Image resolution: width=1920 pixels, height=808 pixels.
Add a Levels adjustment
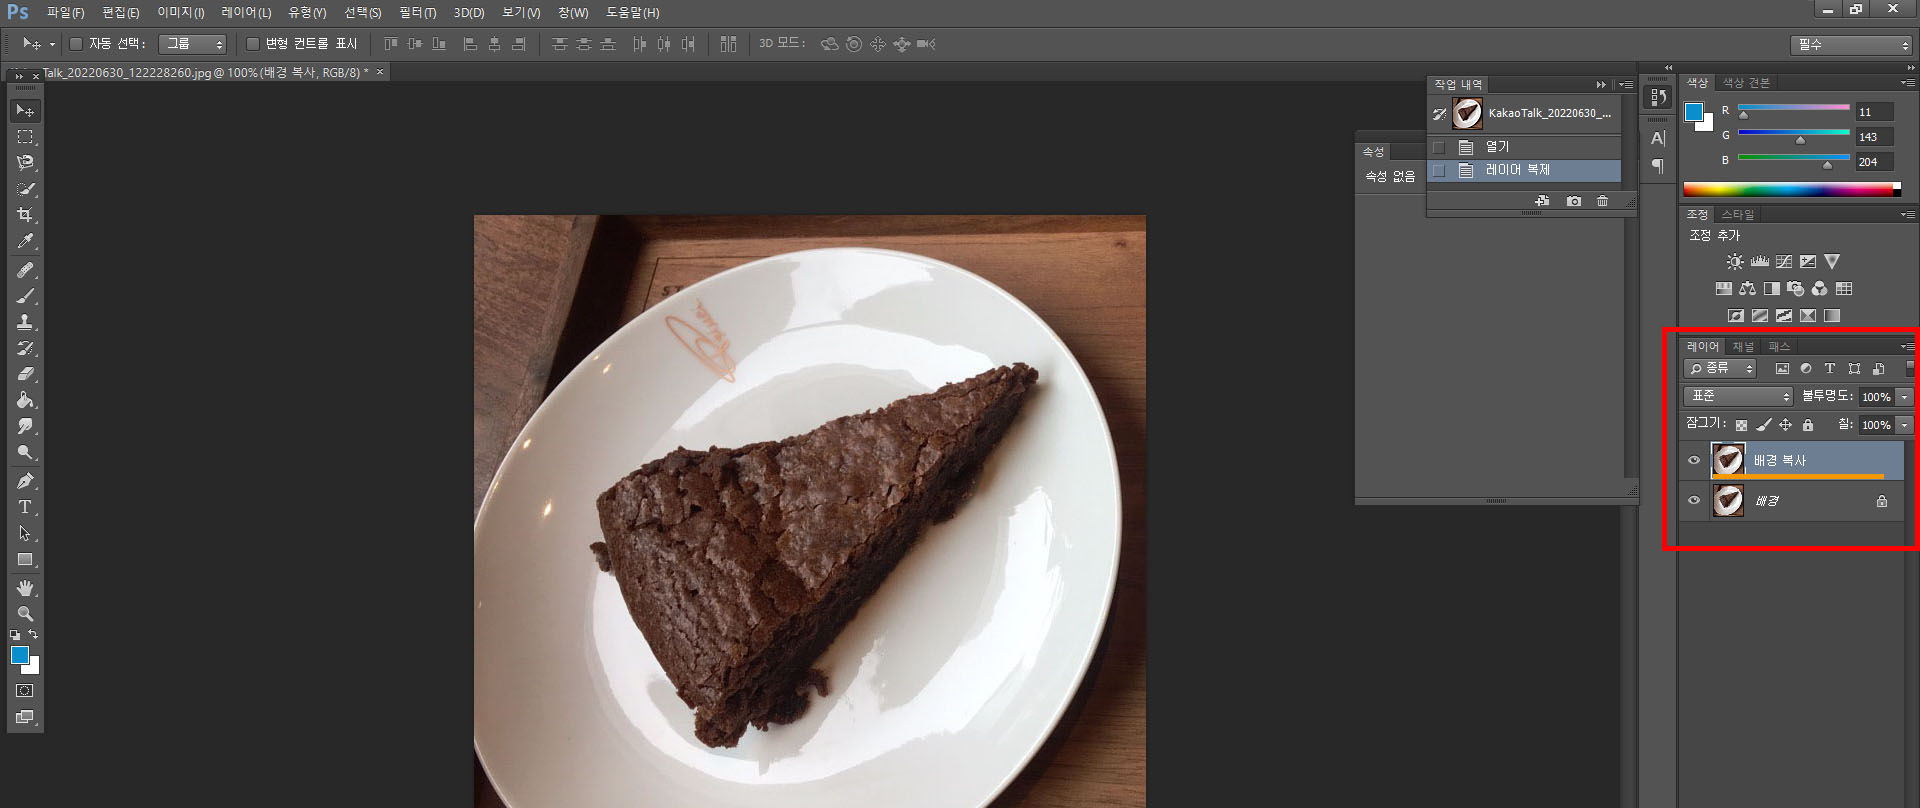coord(1760,262)
